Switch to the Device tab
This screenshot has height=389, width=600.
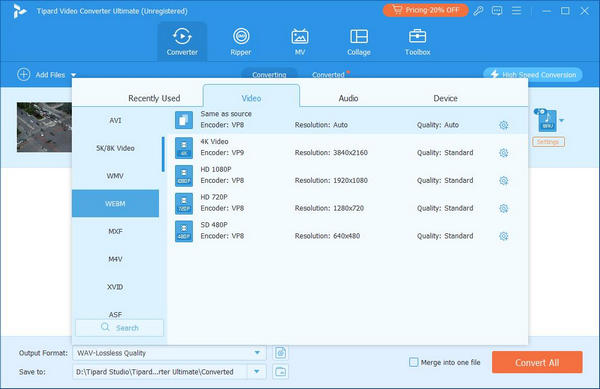pyautogui.click(x=445, y=98)
